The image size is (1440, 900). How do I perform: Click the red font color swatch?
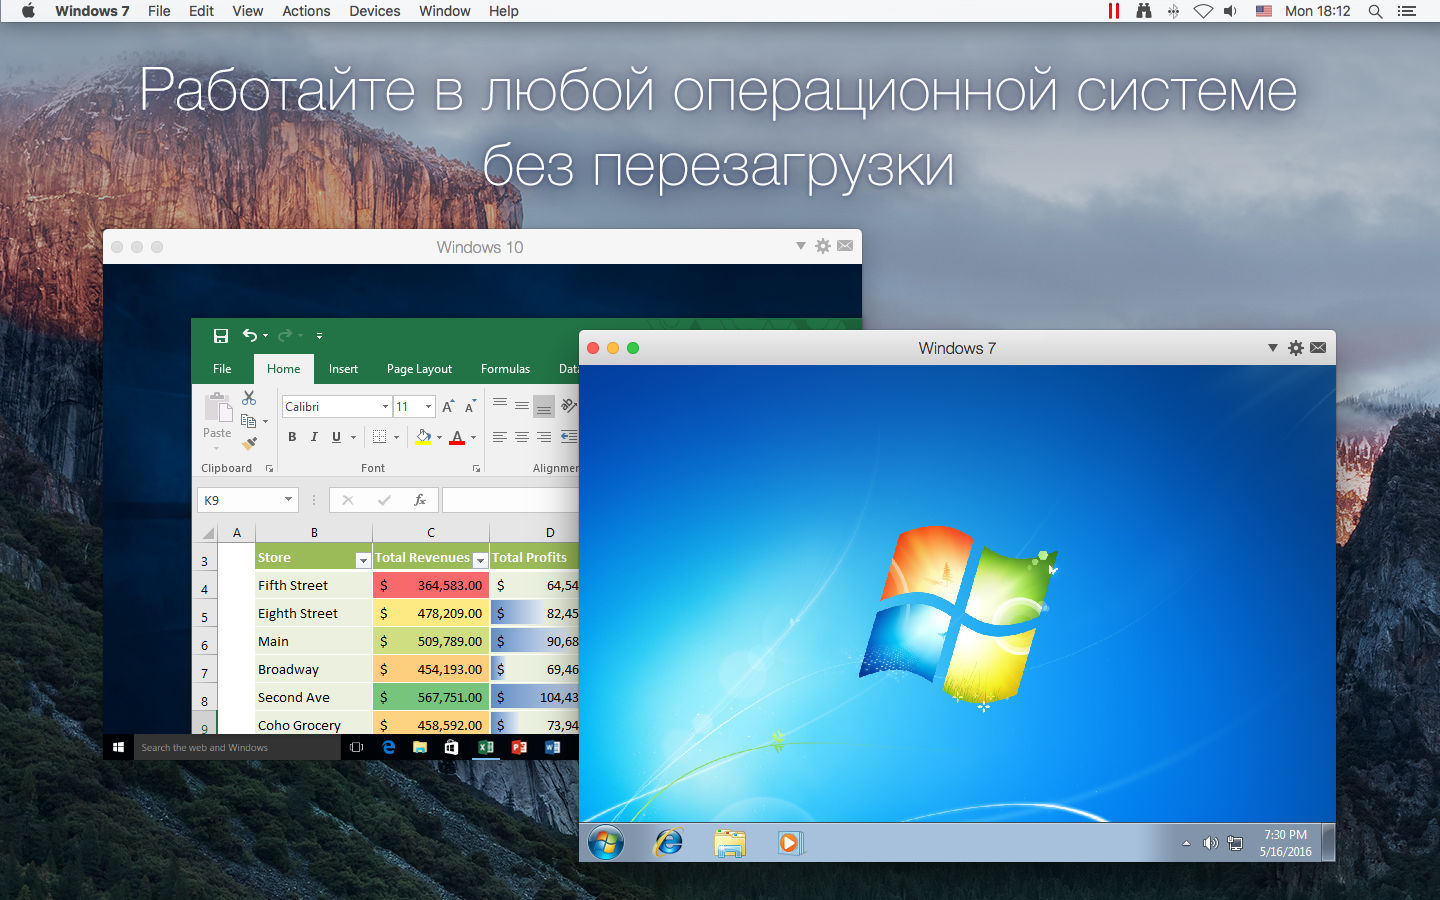coord(457,438)
